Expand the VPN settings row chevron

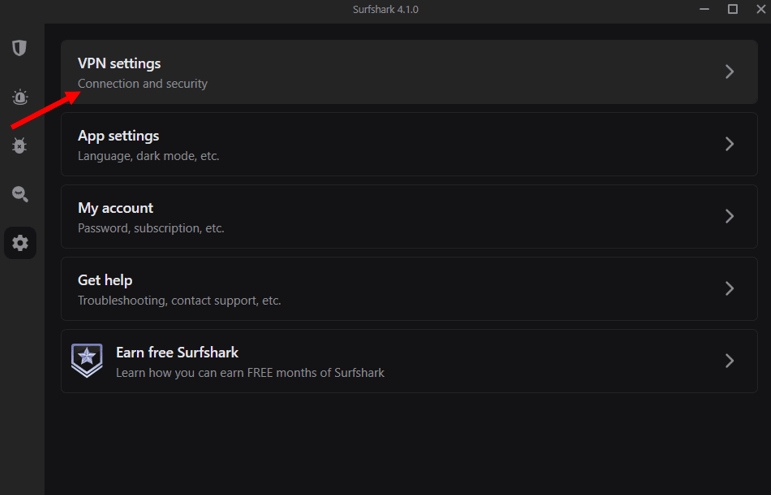pyautogui.click(x=730, y=72)
